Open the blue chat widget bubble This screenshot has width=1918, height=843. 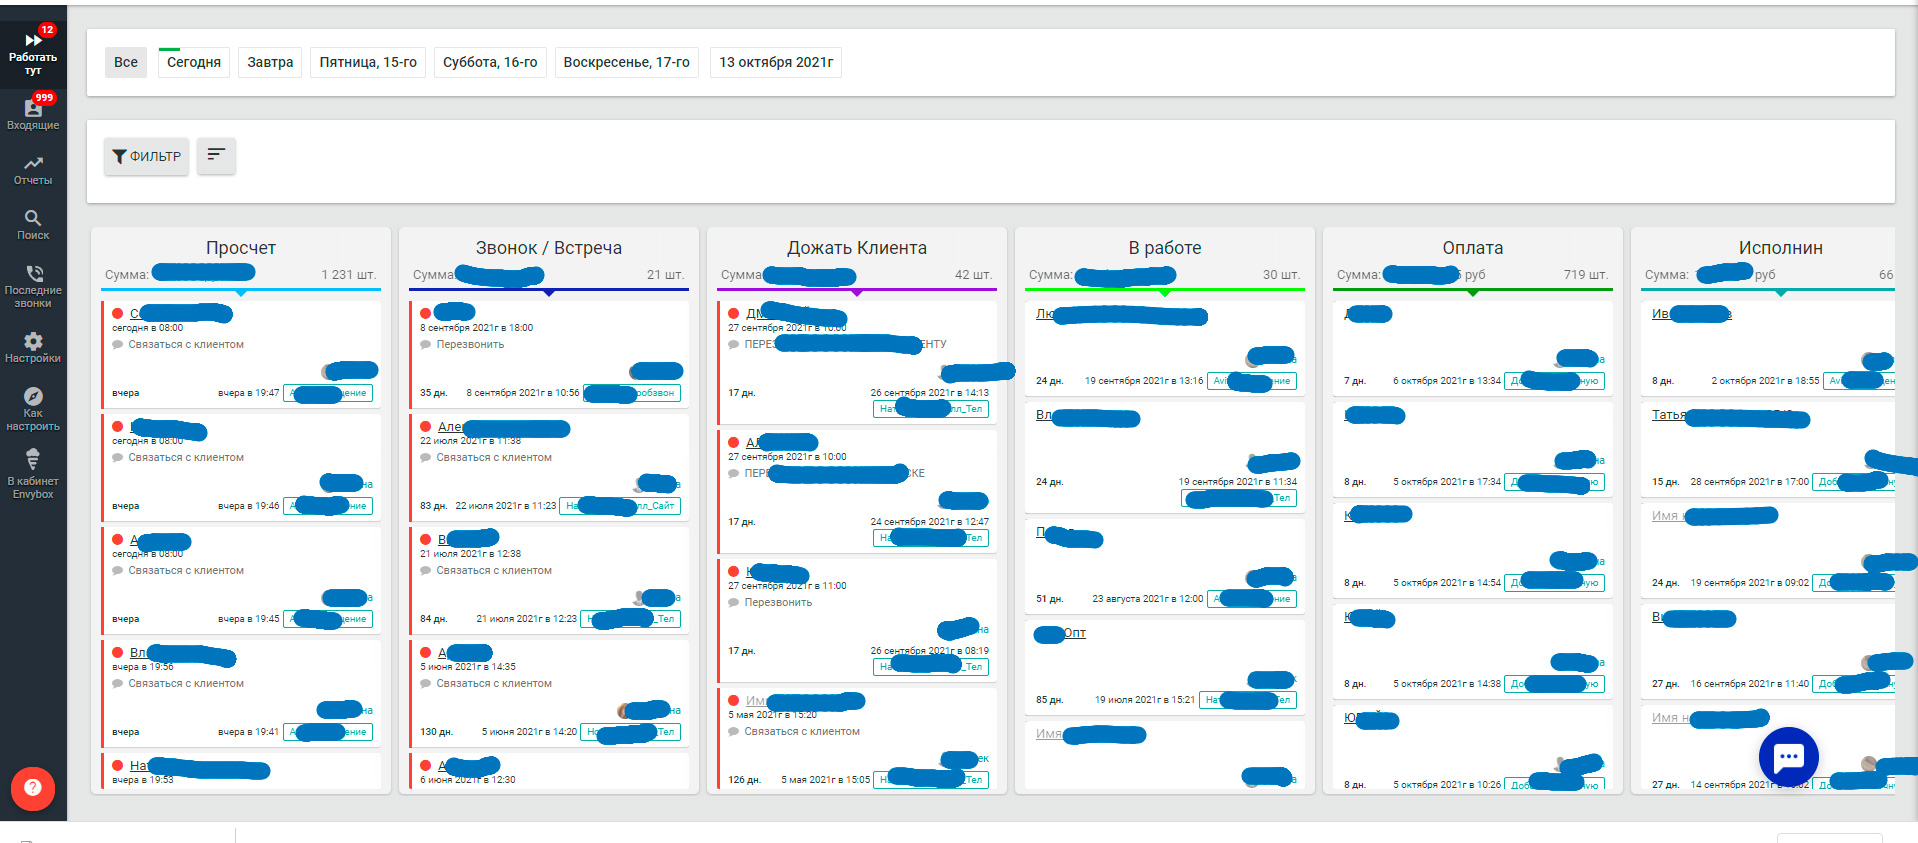click(1788, 757)
